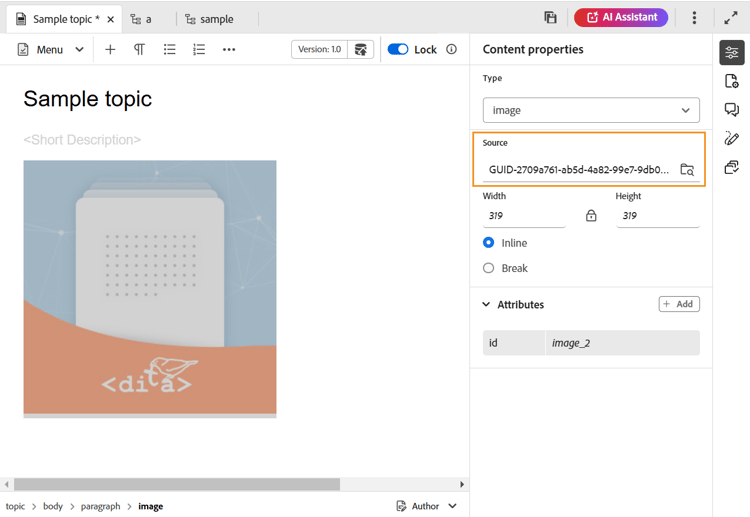This screenshot has width=750, height=517.
Task: Close the Sample topic tab
Action: click(x=110, y=19)
